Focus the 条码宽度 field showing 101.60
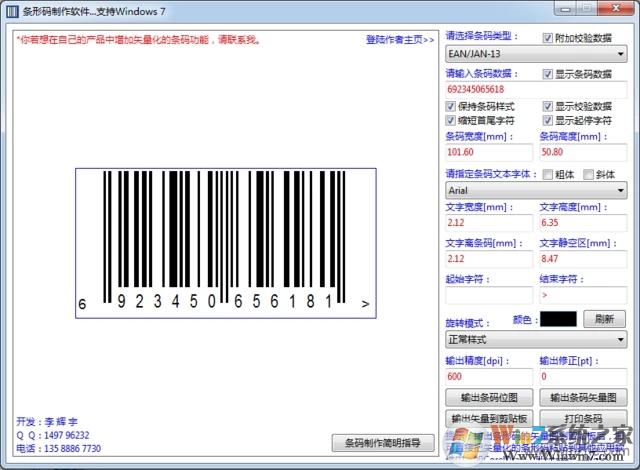The height and width of the screenshot is (470, 640). [489, 153]
